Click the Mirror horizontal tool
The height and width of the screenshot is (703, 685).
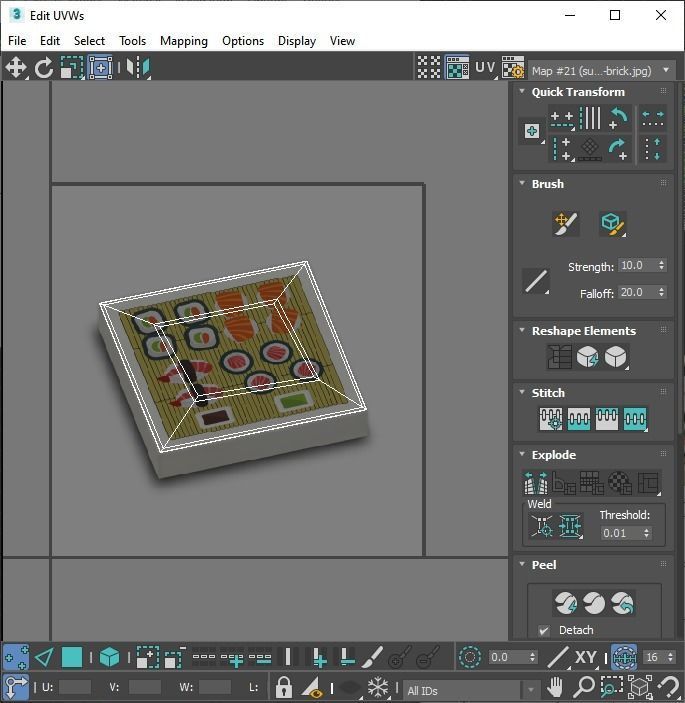pyautogui.click(x=138, y=68)
